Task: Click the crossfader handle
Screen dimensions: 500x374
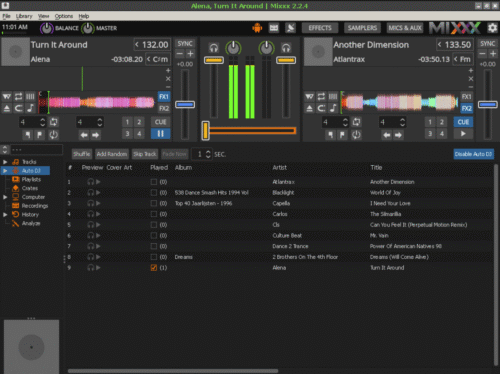Action: (x=206, y=130)
